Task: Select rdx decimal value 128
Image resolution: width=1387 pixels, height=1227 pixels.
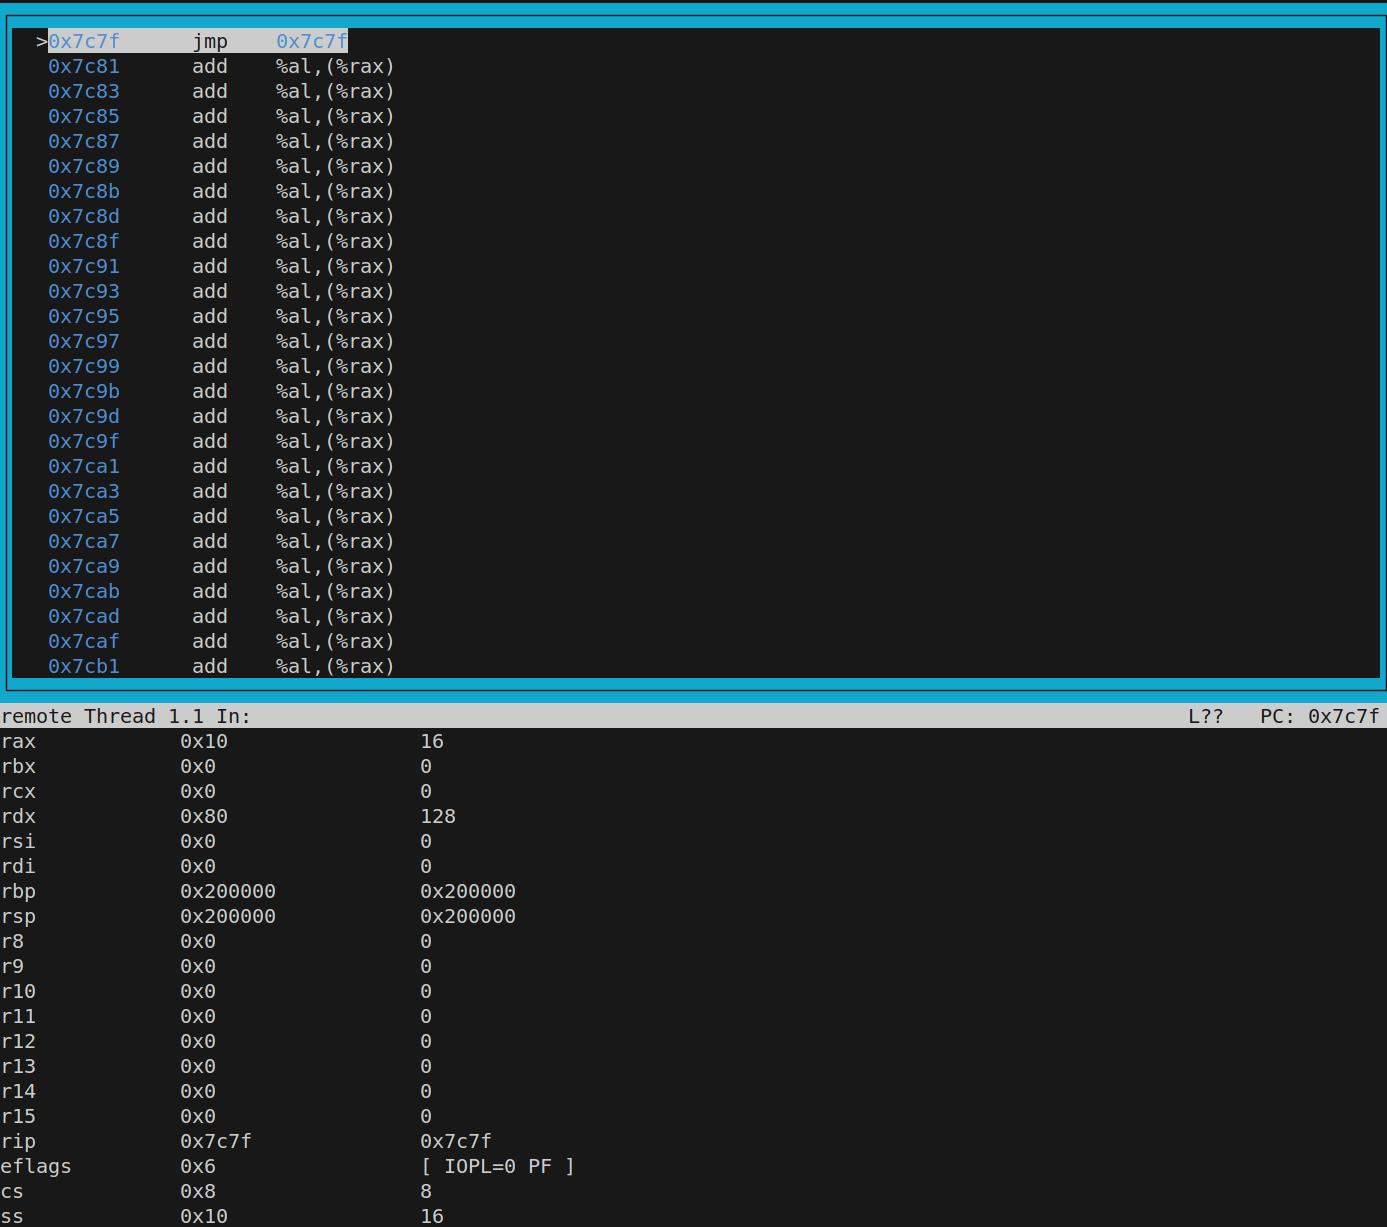Action: click(438, 816)
